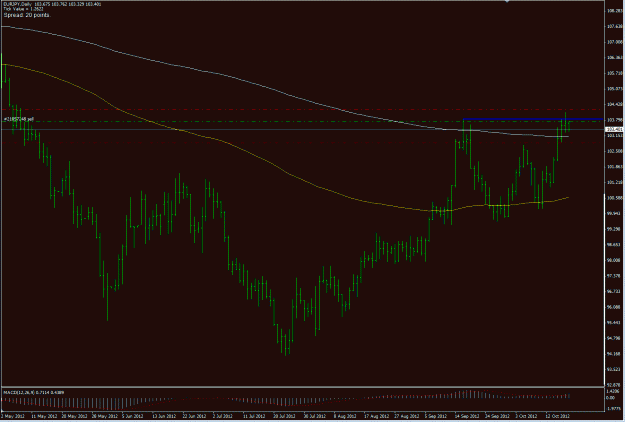
Task: Click the thick blue horizontal resistance line
Action: [x=533, y=119]
